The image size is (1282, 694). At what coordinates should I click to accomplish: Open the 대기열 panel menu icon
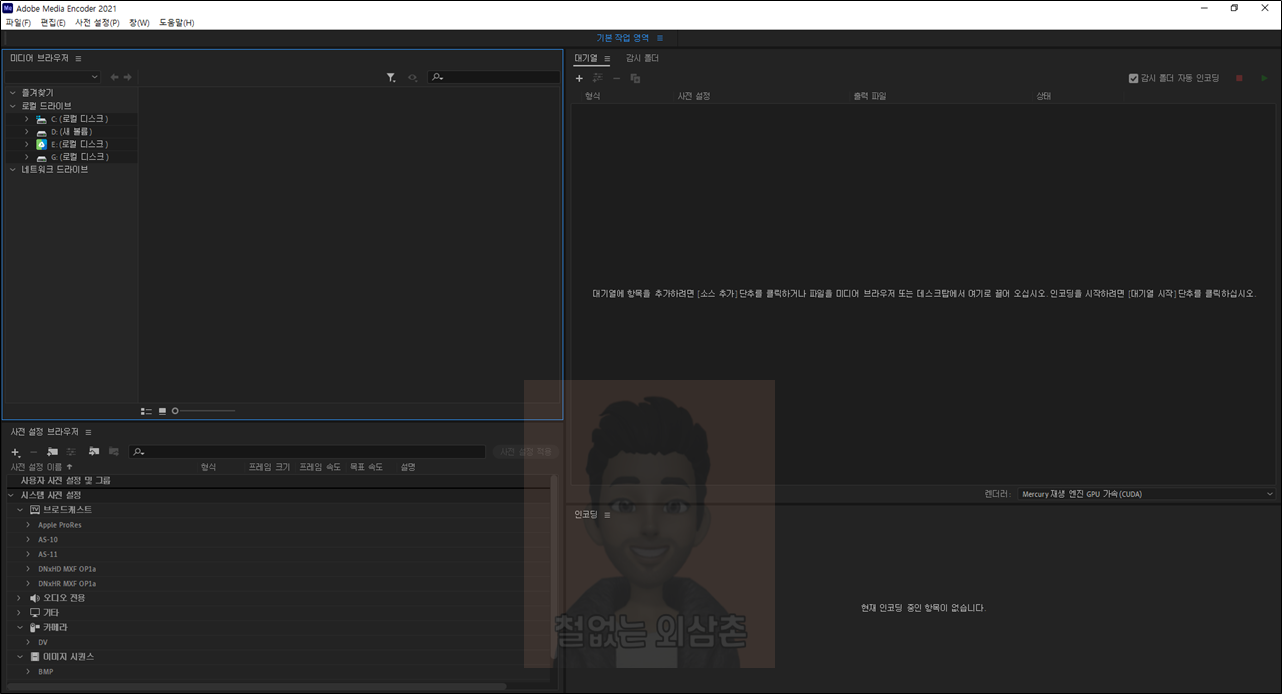pyautogui.click(x=607, y=58)
